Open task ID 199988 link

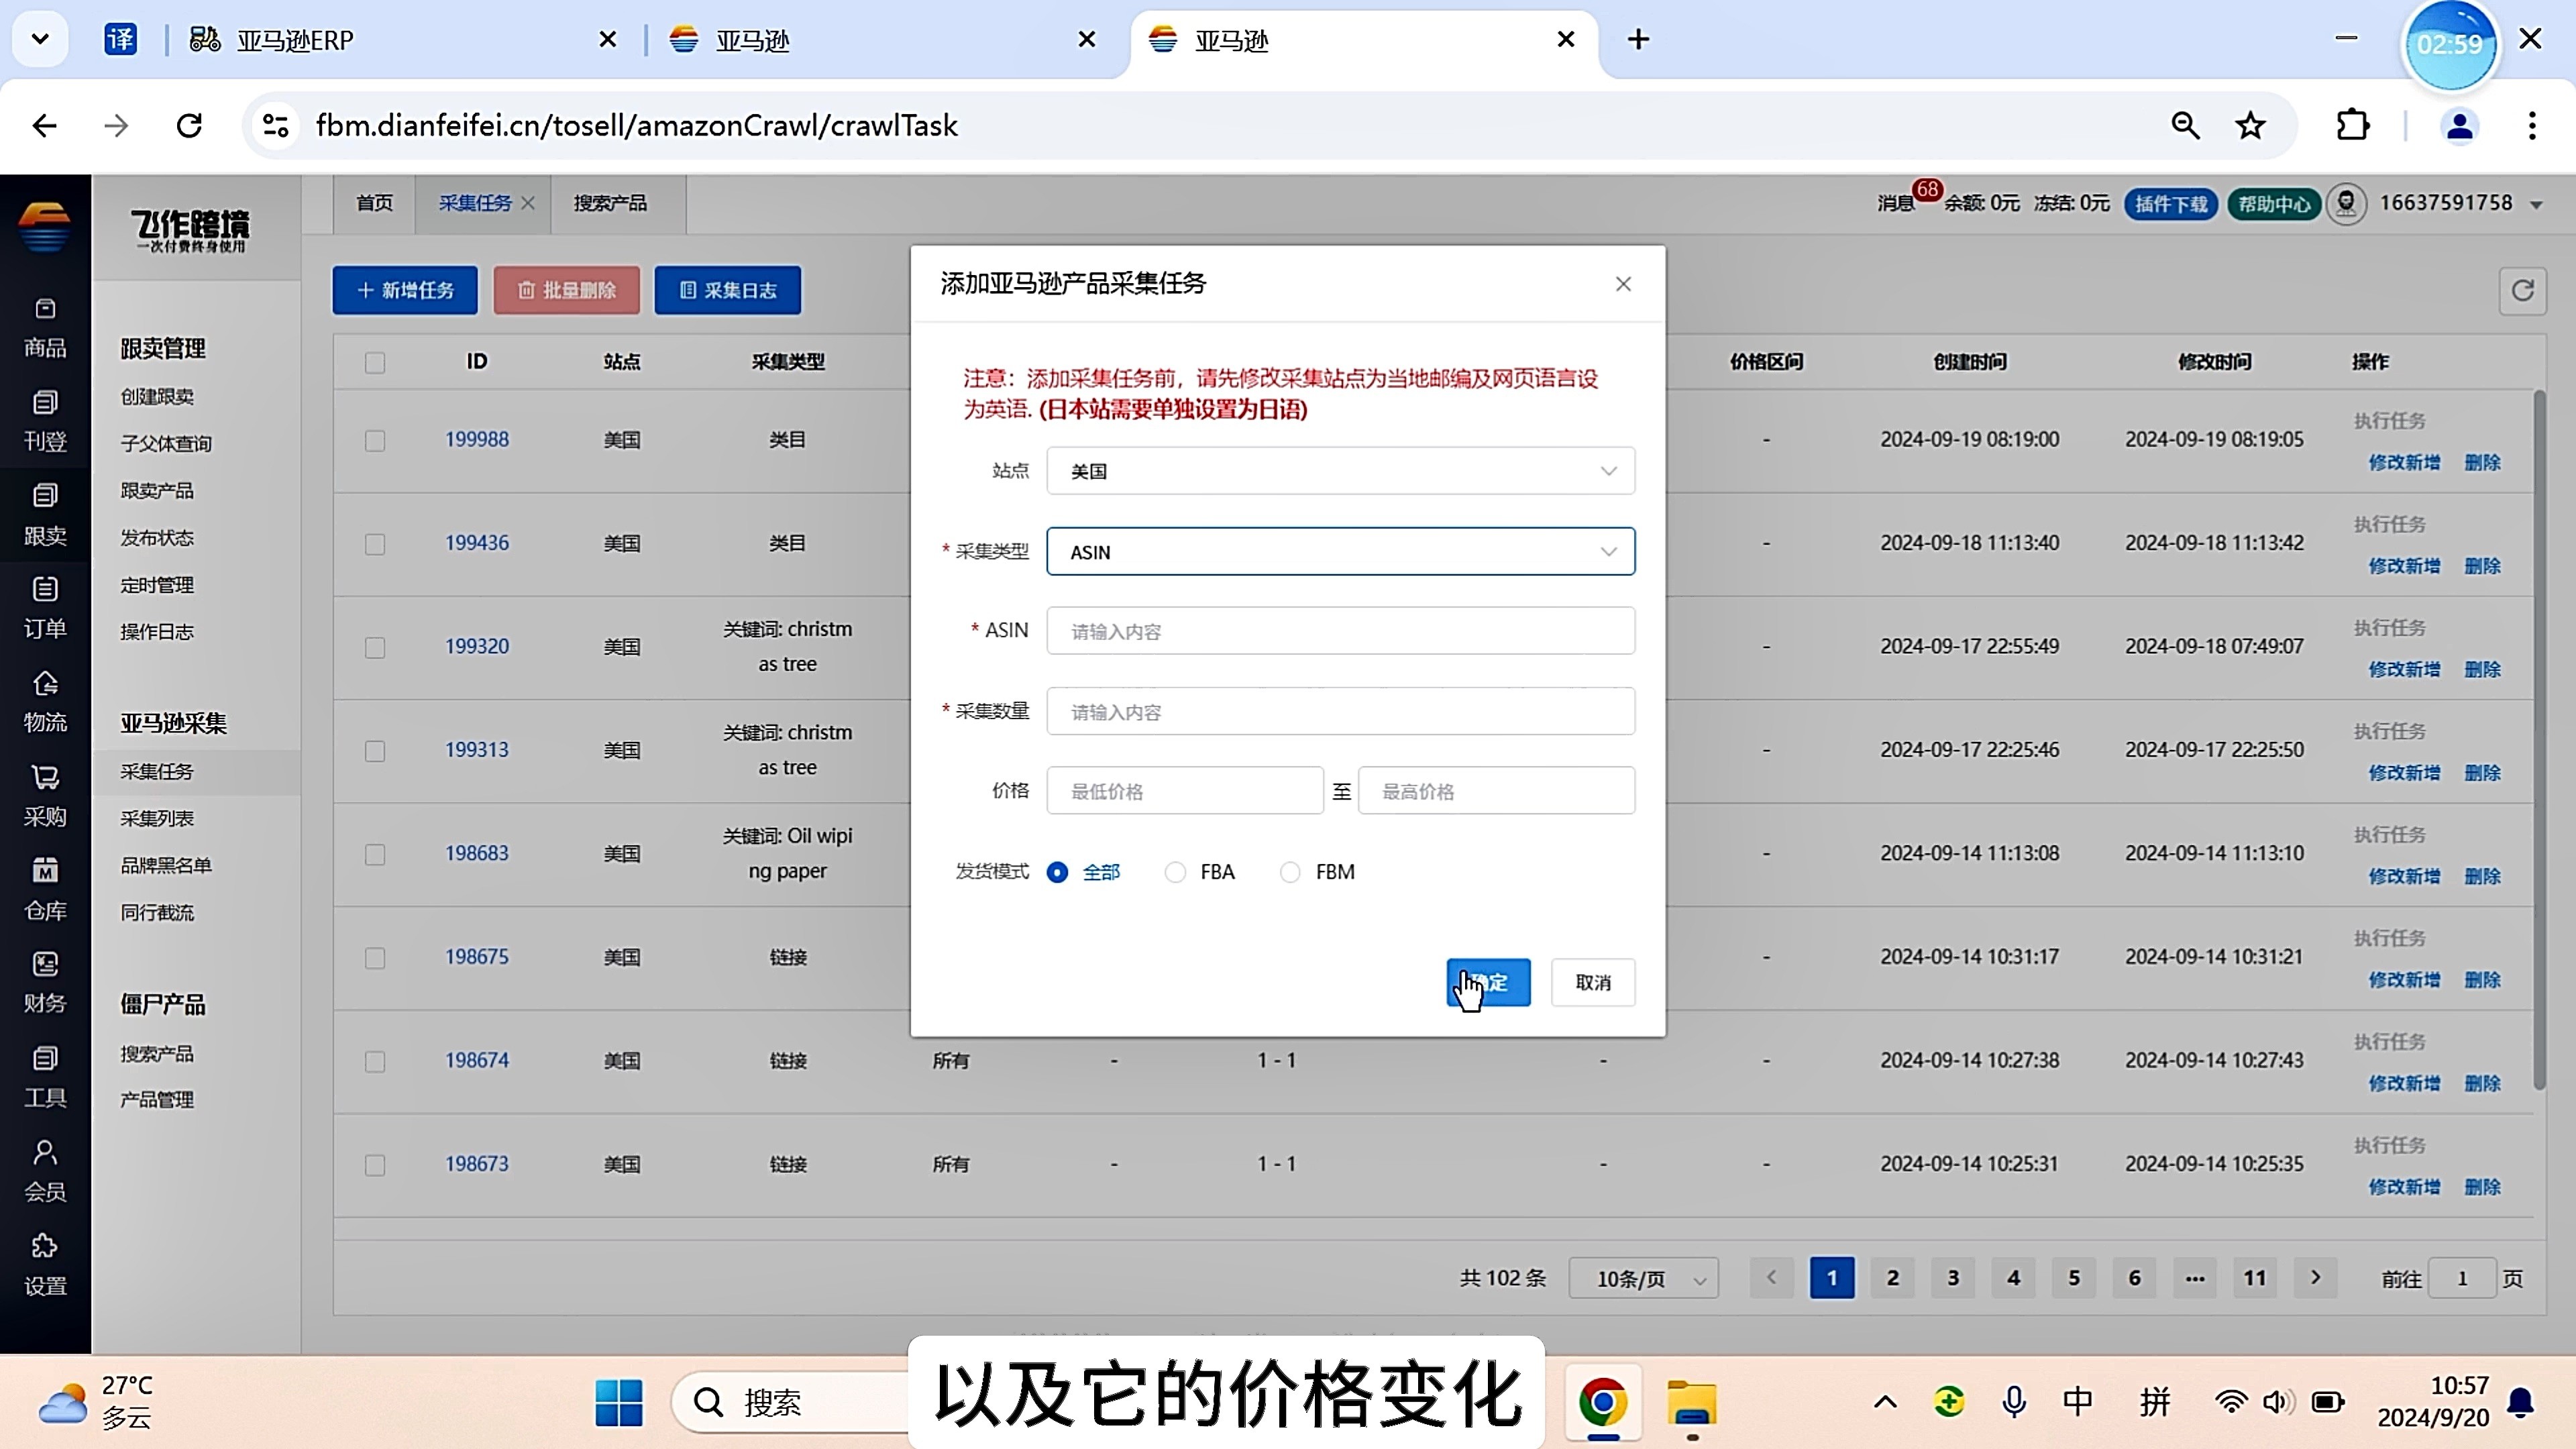[477, 439]
